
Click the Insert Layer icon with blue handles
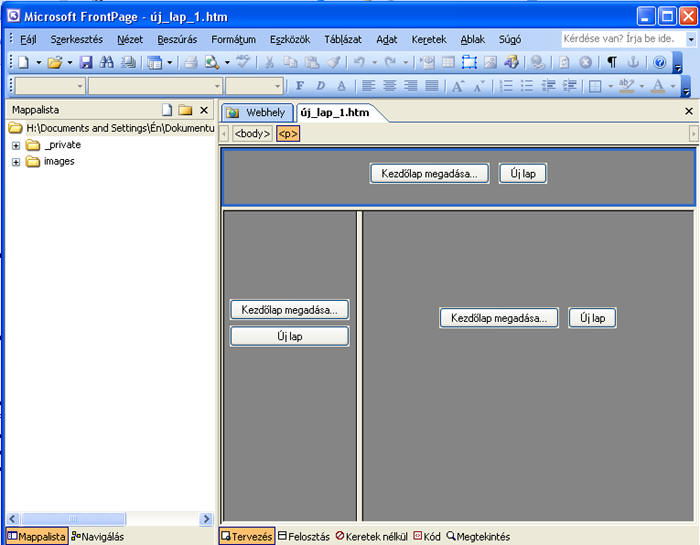pyautogui.click(x=469, y=62)
